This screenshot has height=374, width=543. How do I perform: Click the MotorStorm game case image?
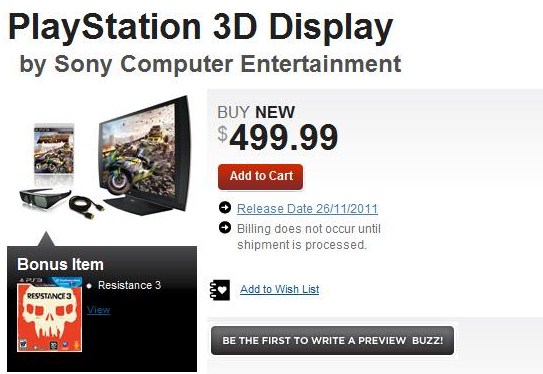pos(54,149)
